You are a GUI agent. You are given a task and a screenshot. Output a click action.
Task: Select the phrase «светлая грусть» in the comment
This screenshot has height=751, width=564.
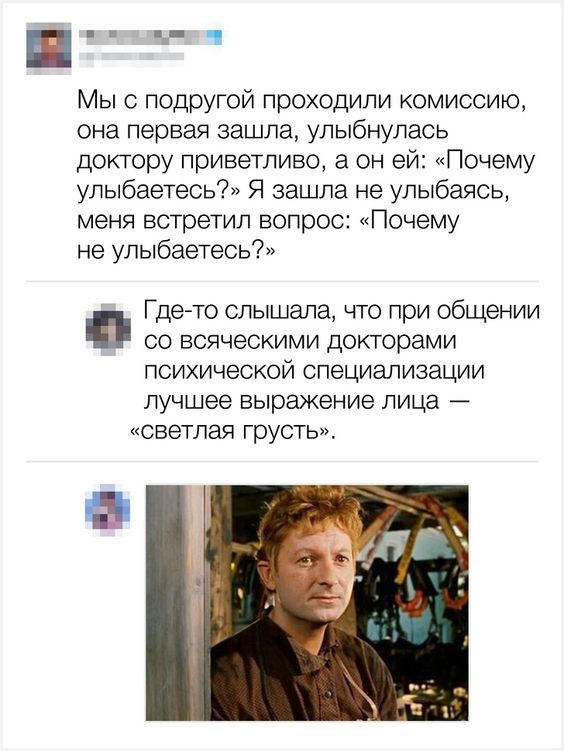tap(230, 431)
